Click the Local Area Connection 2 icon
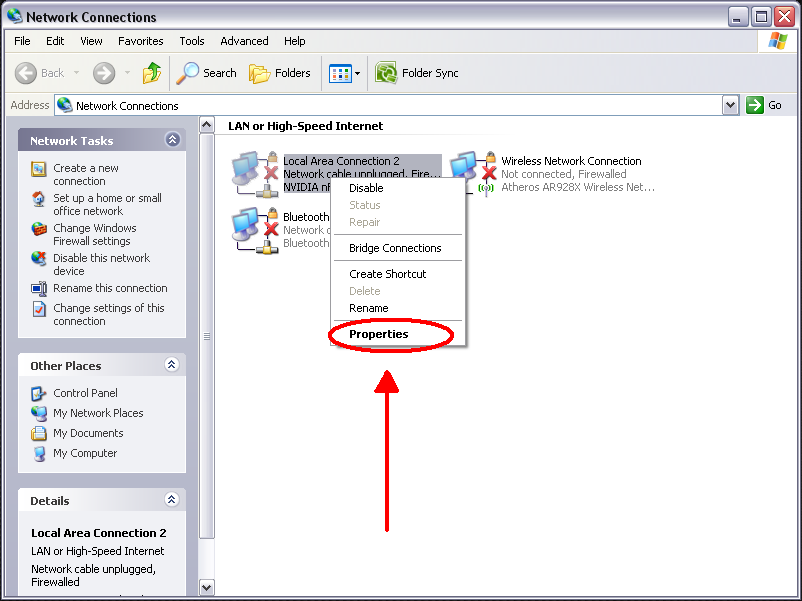The width and height of the screenshot is (802, 601). tap(255, 174)
